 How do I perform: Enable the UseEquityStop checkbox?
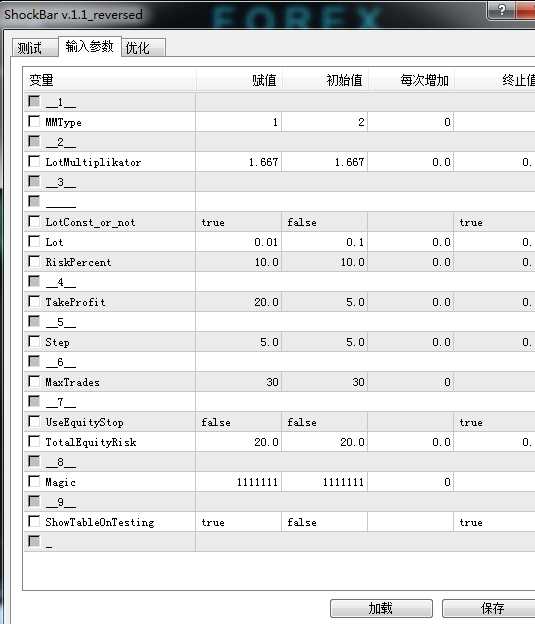point(34,421)
